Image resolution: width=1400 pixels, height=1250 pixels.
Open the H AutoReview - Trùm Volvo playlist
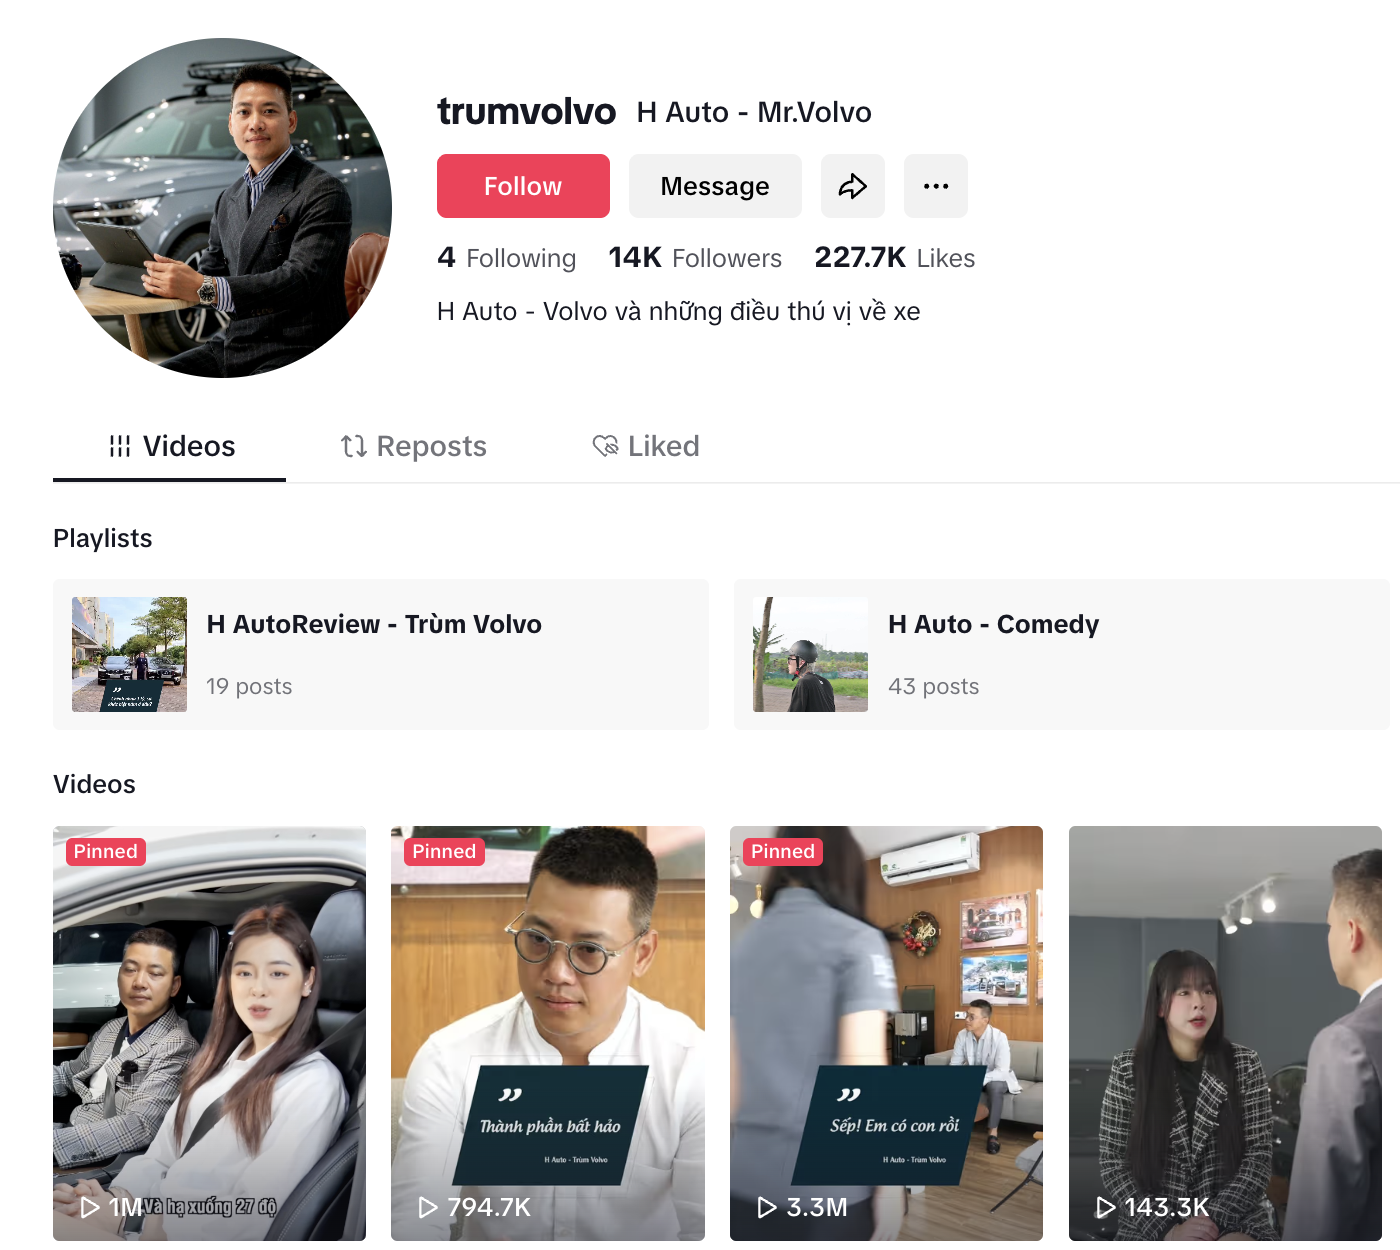coord(381,654)
